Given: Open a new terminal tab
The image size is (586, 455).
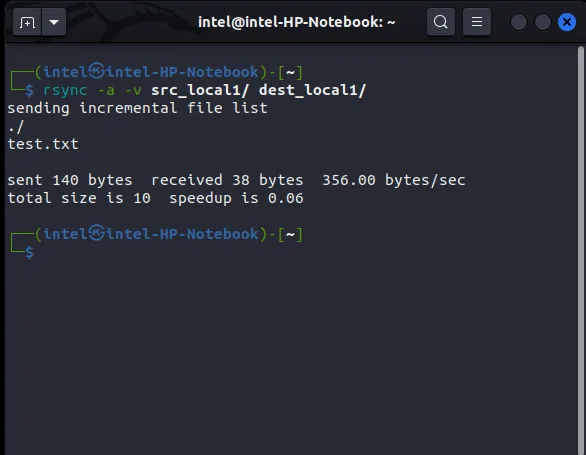Looking at the screenshot, I should coord(27,22).
